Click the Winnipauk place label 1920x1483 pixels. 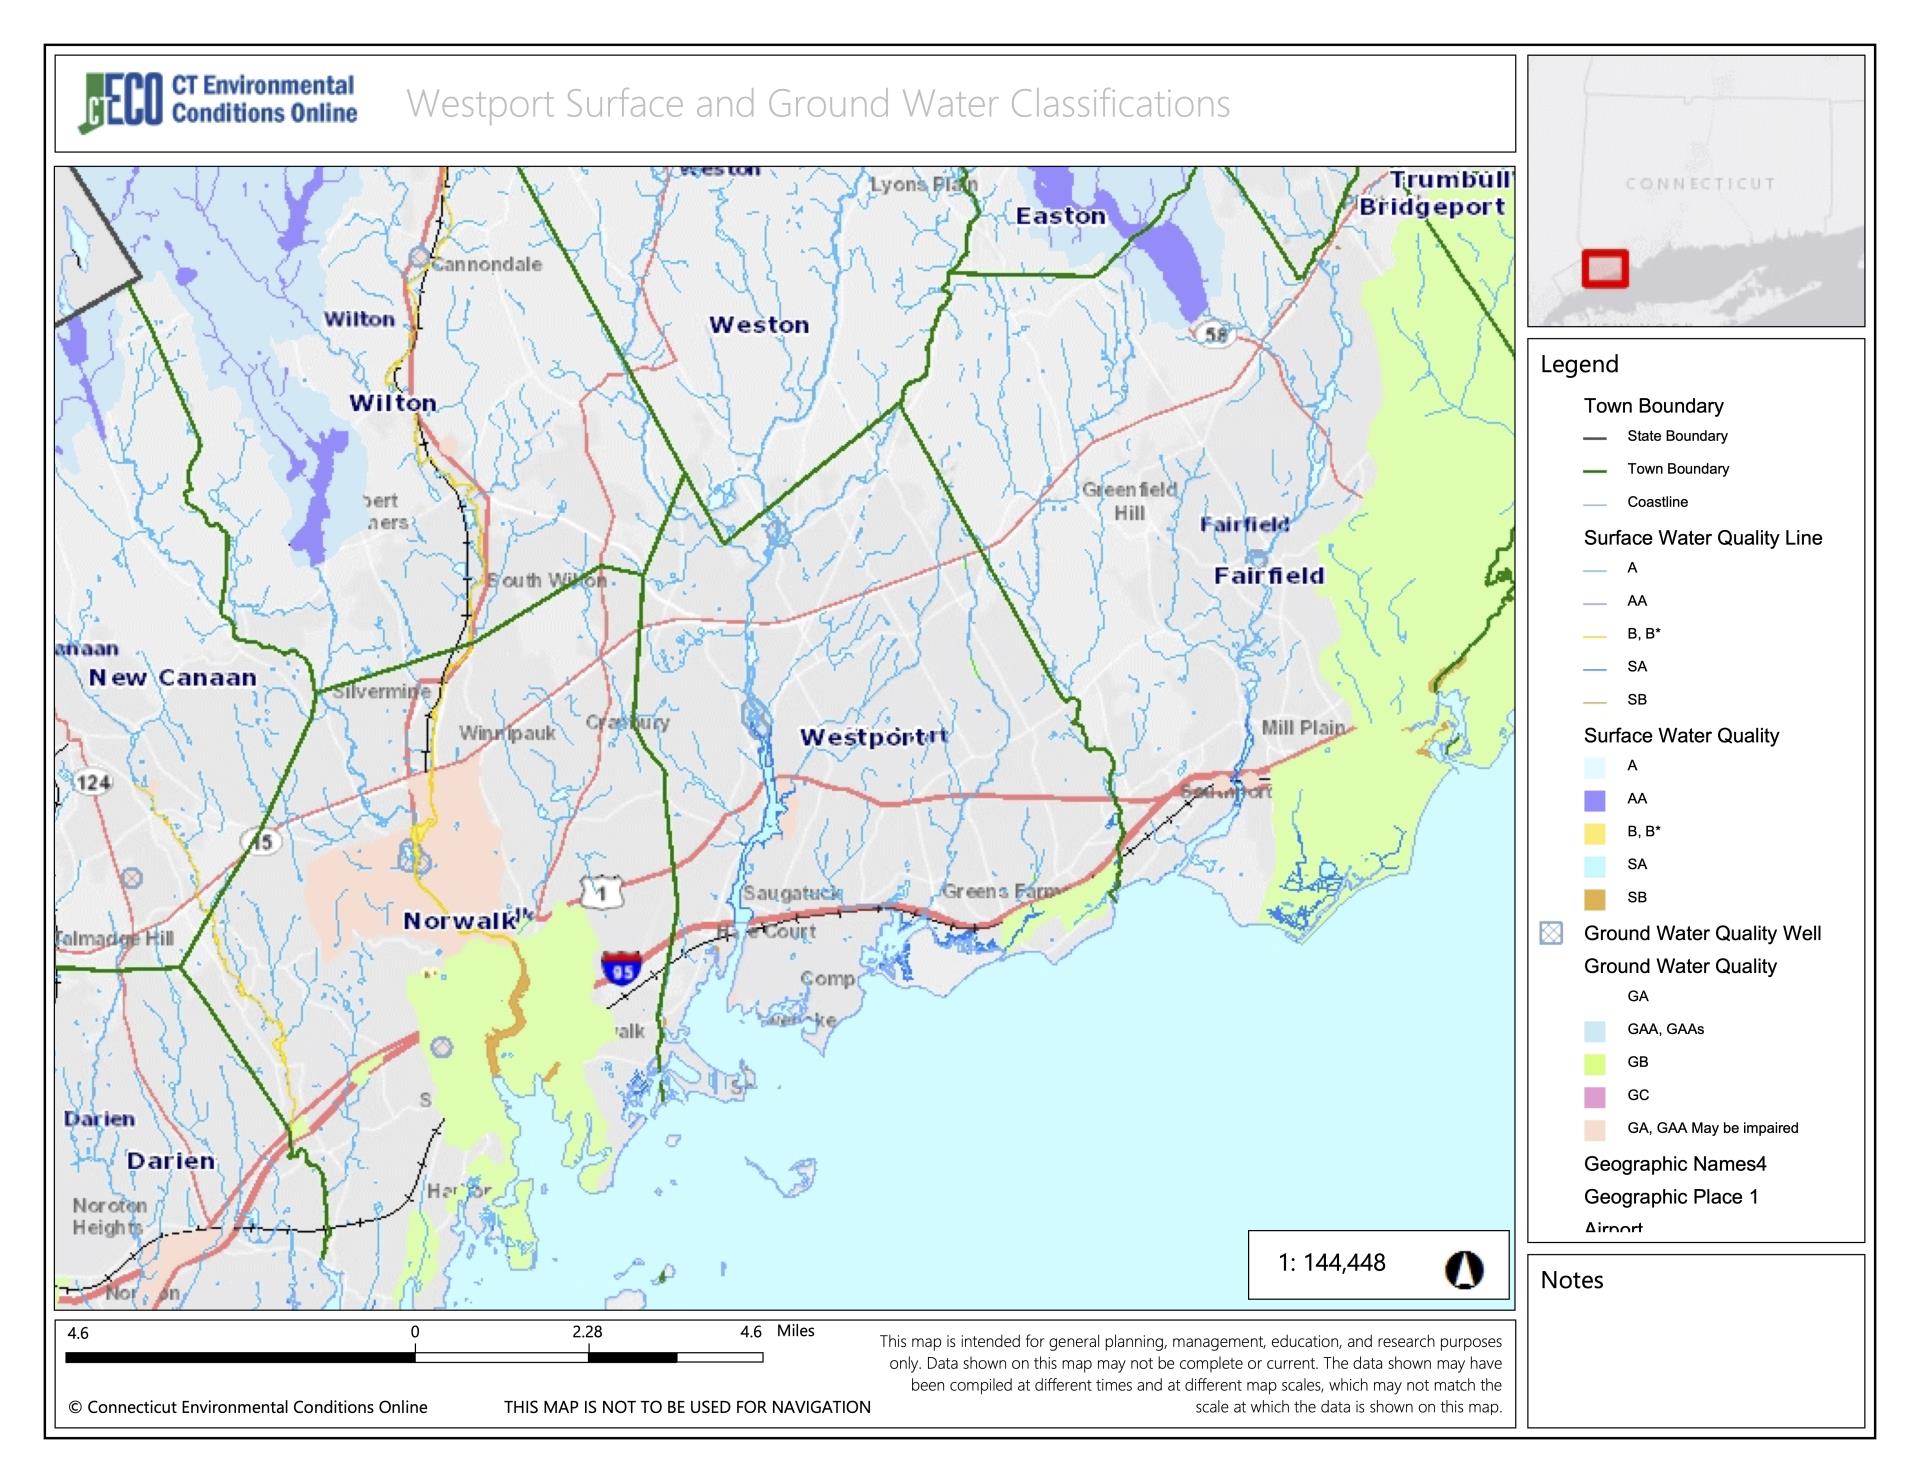(x=507, y=733)
